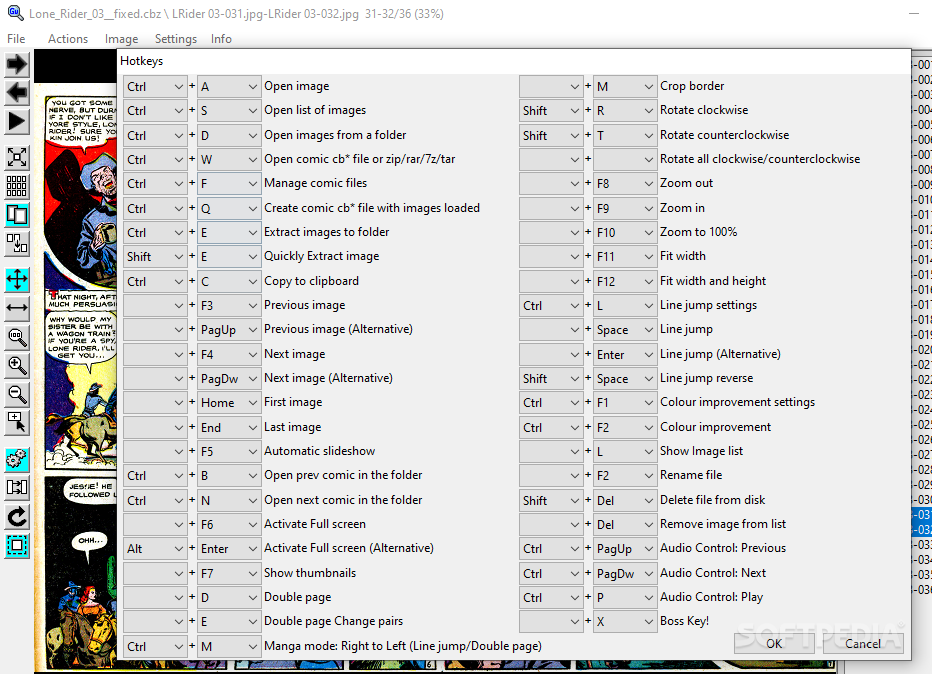
Task: Open the Actions menu
Action: coord(68,39)
